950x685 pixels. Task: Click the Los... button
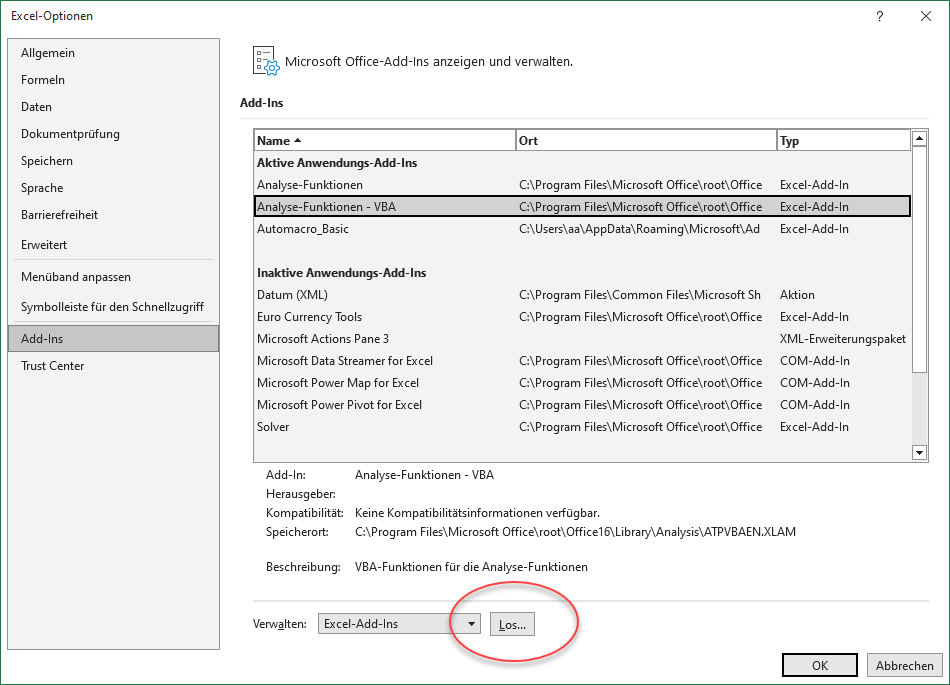point(513,624)
